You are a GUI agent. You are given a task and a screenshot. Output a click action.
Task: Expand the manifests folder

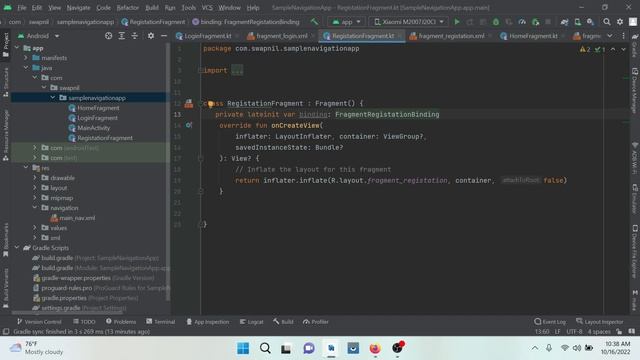point(26,58)
